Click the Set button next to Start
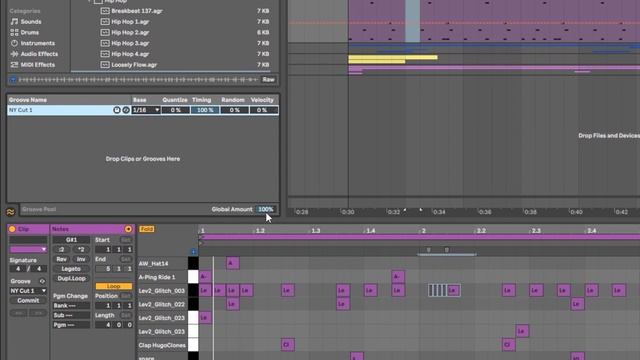The image size is (640, 360). [126, 240]
